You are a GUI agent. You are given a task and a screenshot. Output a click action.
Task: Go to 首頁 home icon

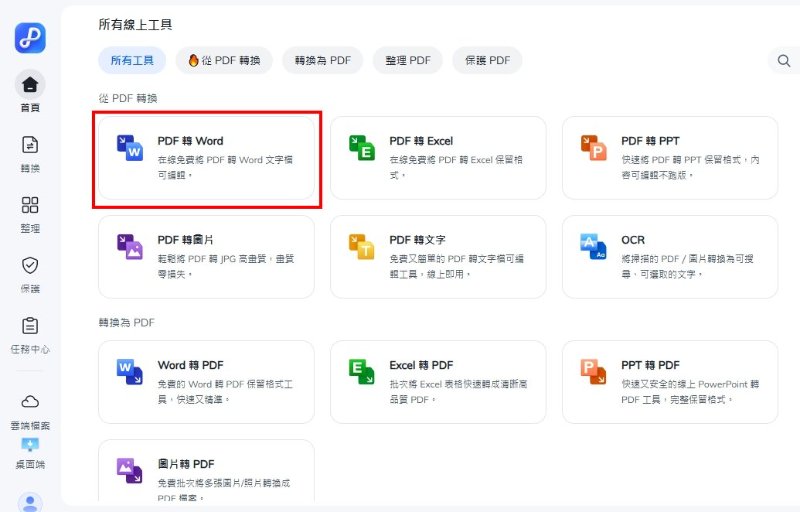click(30, 85)
